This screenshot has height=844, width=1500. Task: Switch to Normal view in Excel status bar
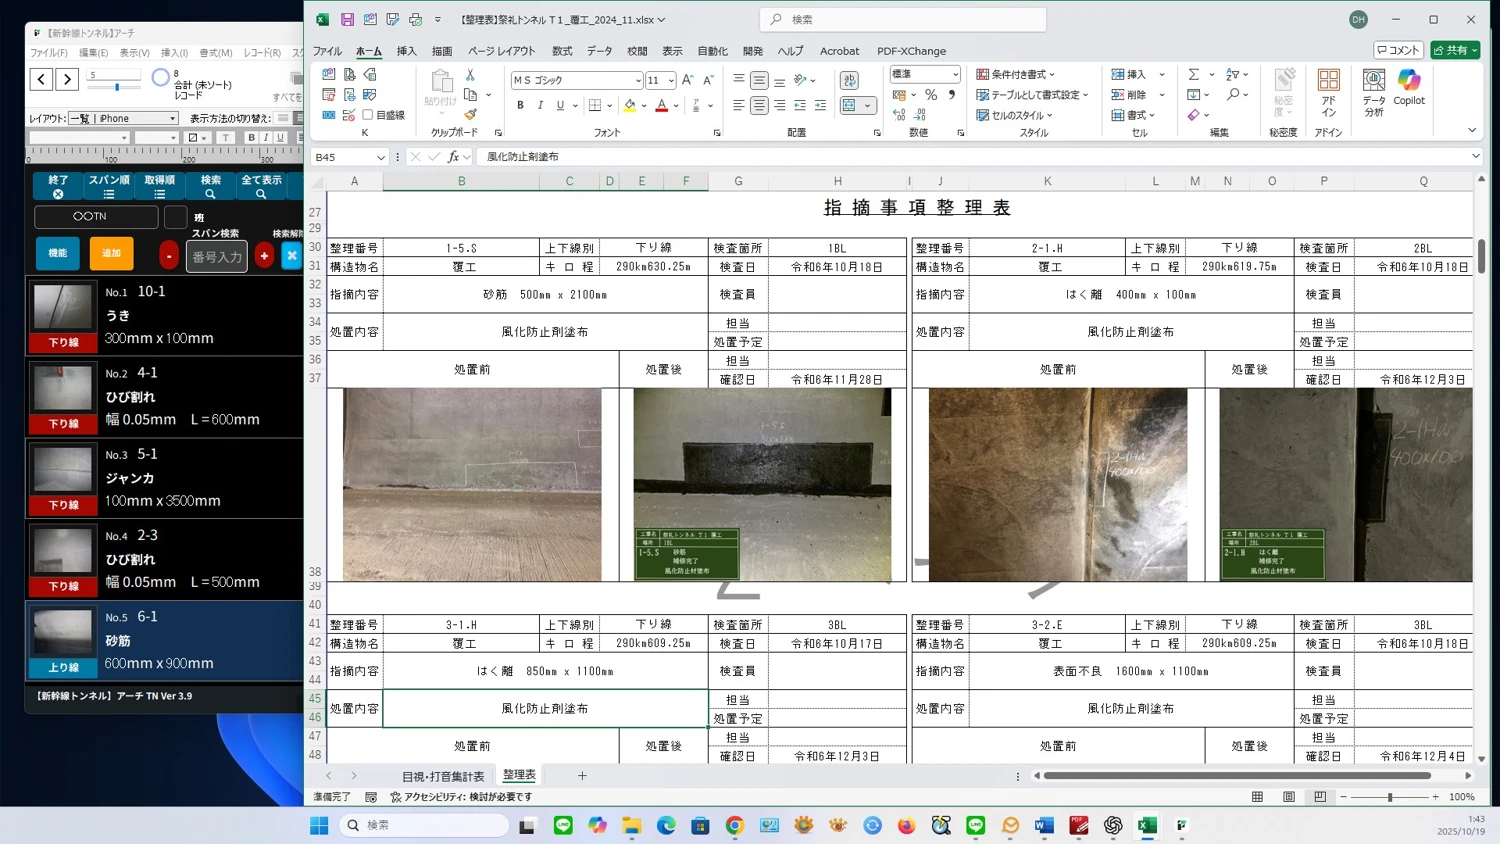point(1257,797)
